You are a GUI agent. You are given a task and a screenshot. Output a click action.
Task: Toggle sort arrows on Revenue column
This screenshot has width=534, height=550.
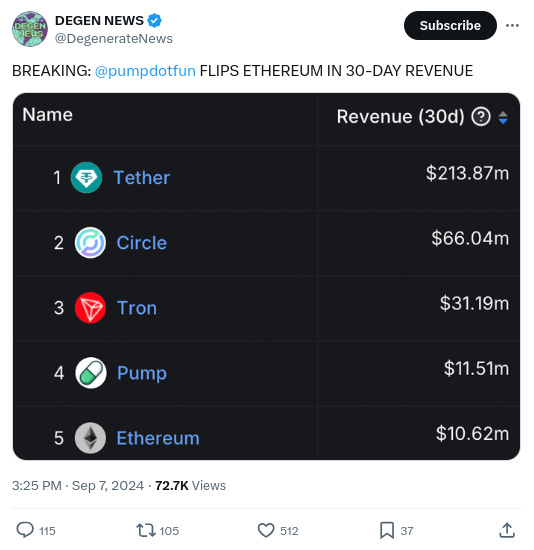(503, 117)
